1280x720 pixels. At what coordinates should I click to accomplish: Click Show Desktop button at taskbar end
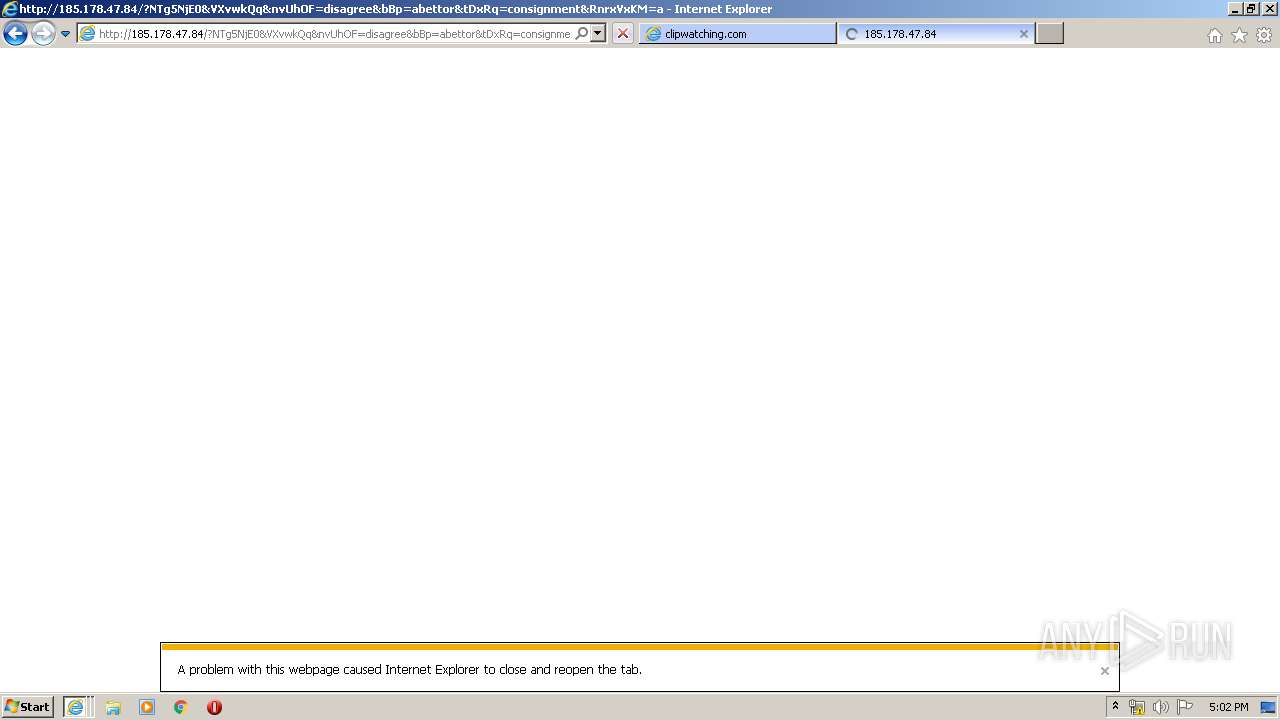point(1269,707)
